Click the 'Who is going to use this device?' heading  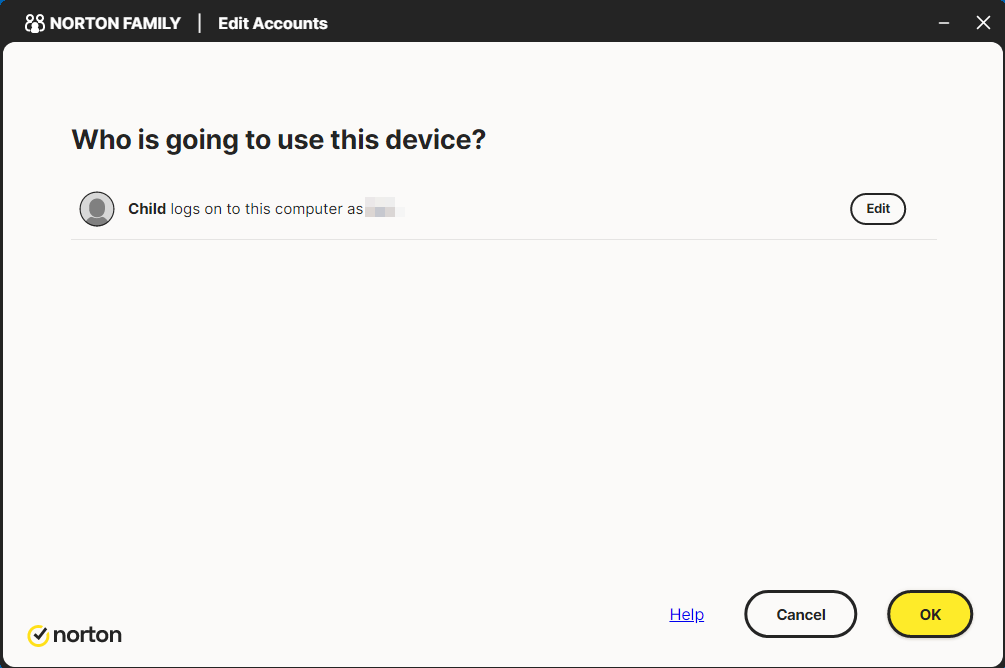coord(279,140)
